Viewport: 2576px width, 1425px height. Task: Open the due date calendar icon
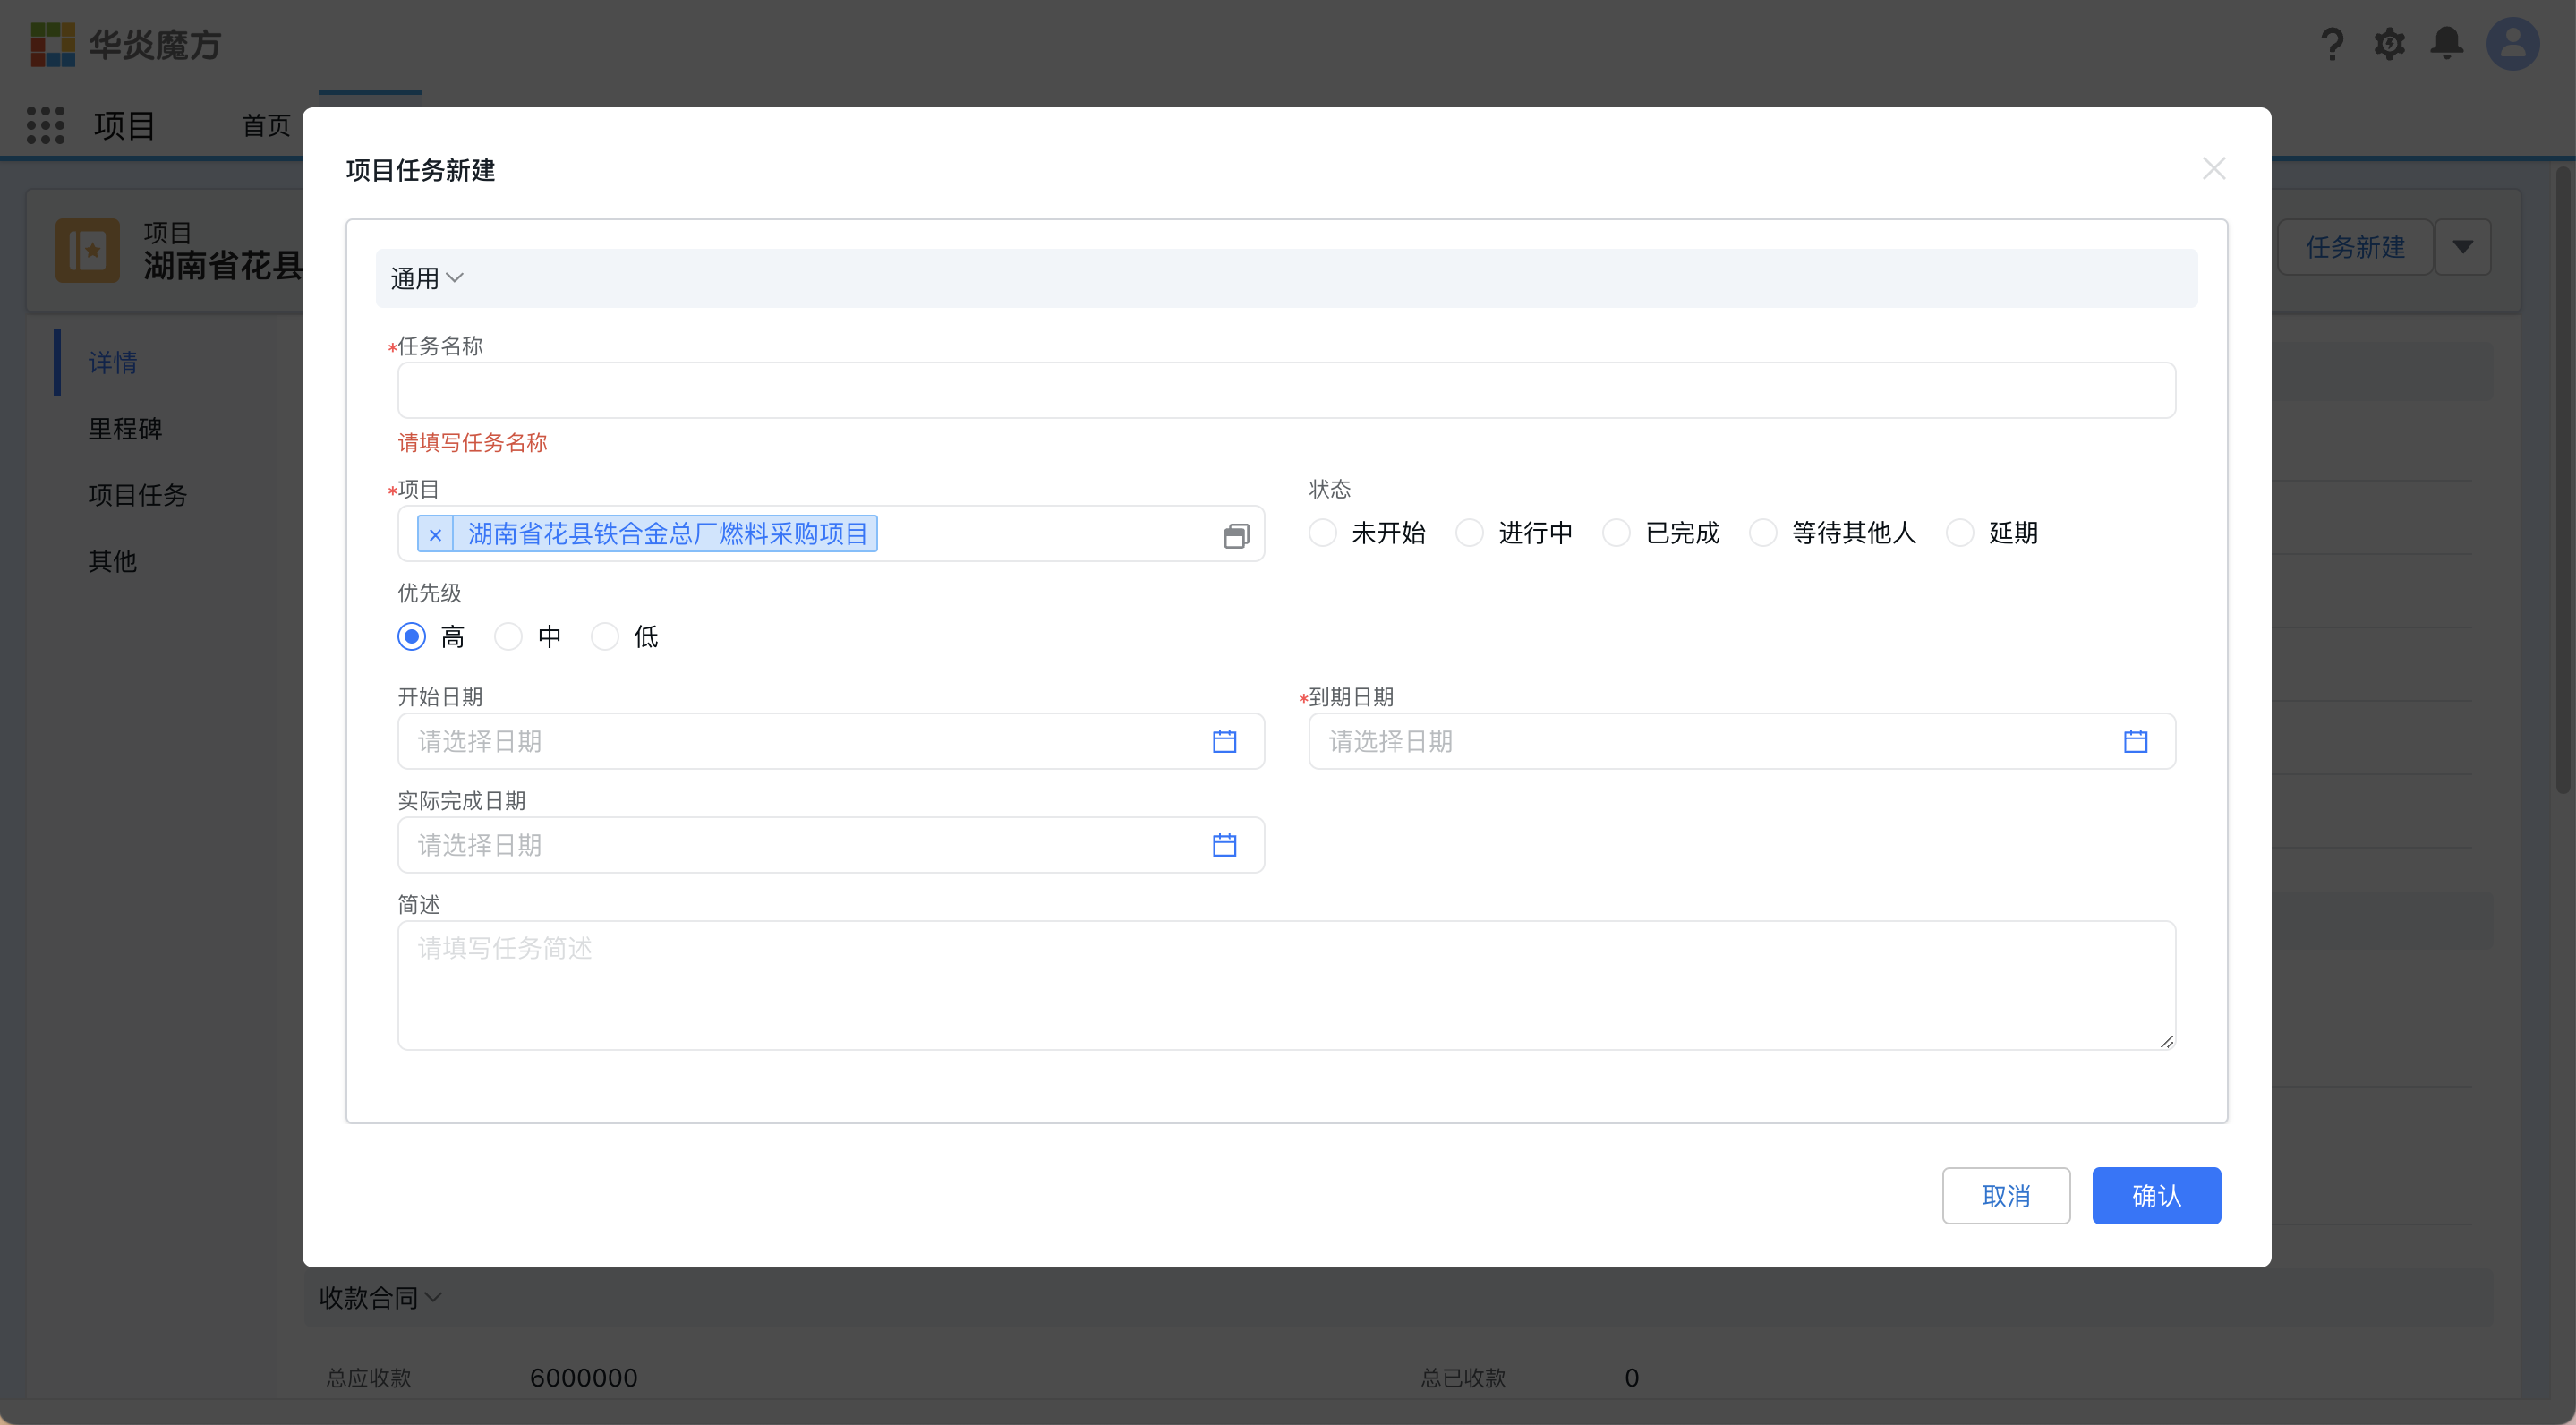click(2135, 741)
